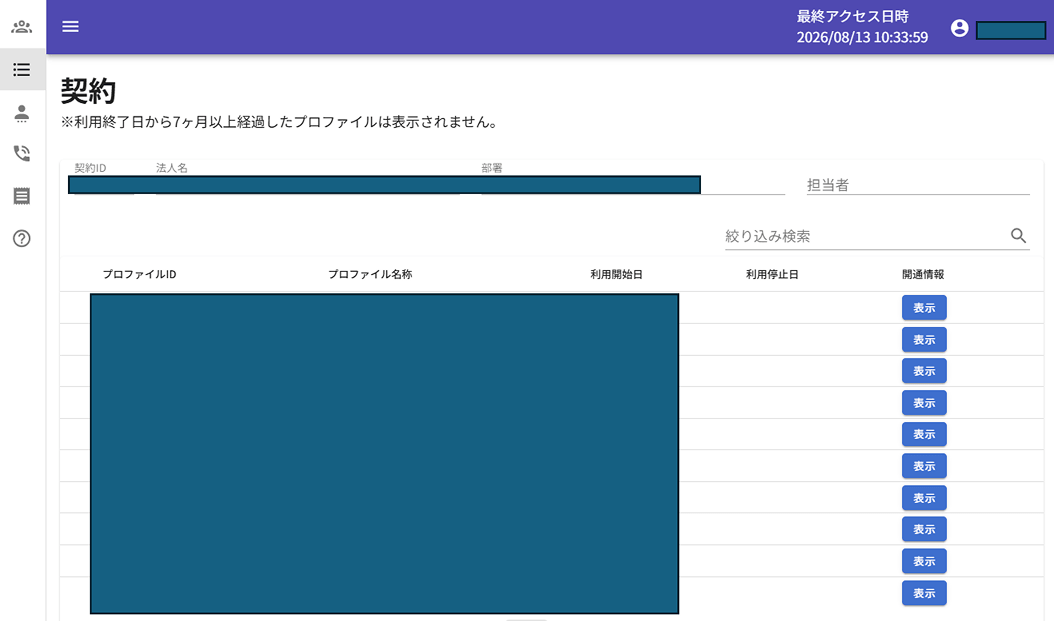Select the contract list sidebar icon
This screenshot has width=1054, height=621.
click(22, 69)
